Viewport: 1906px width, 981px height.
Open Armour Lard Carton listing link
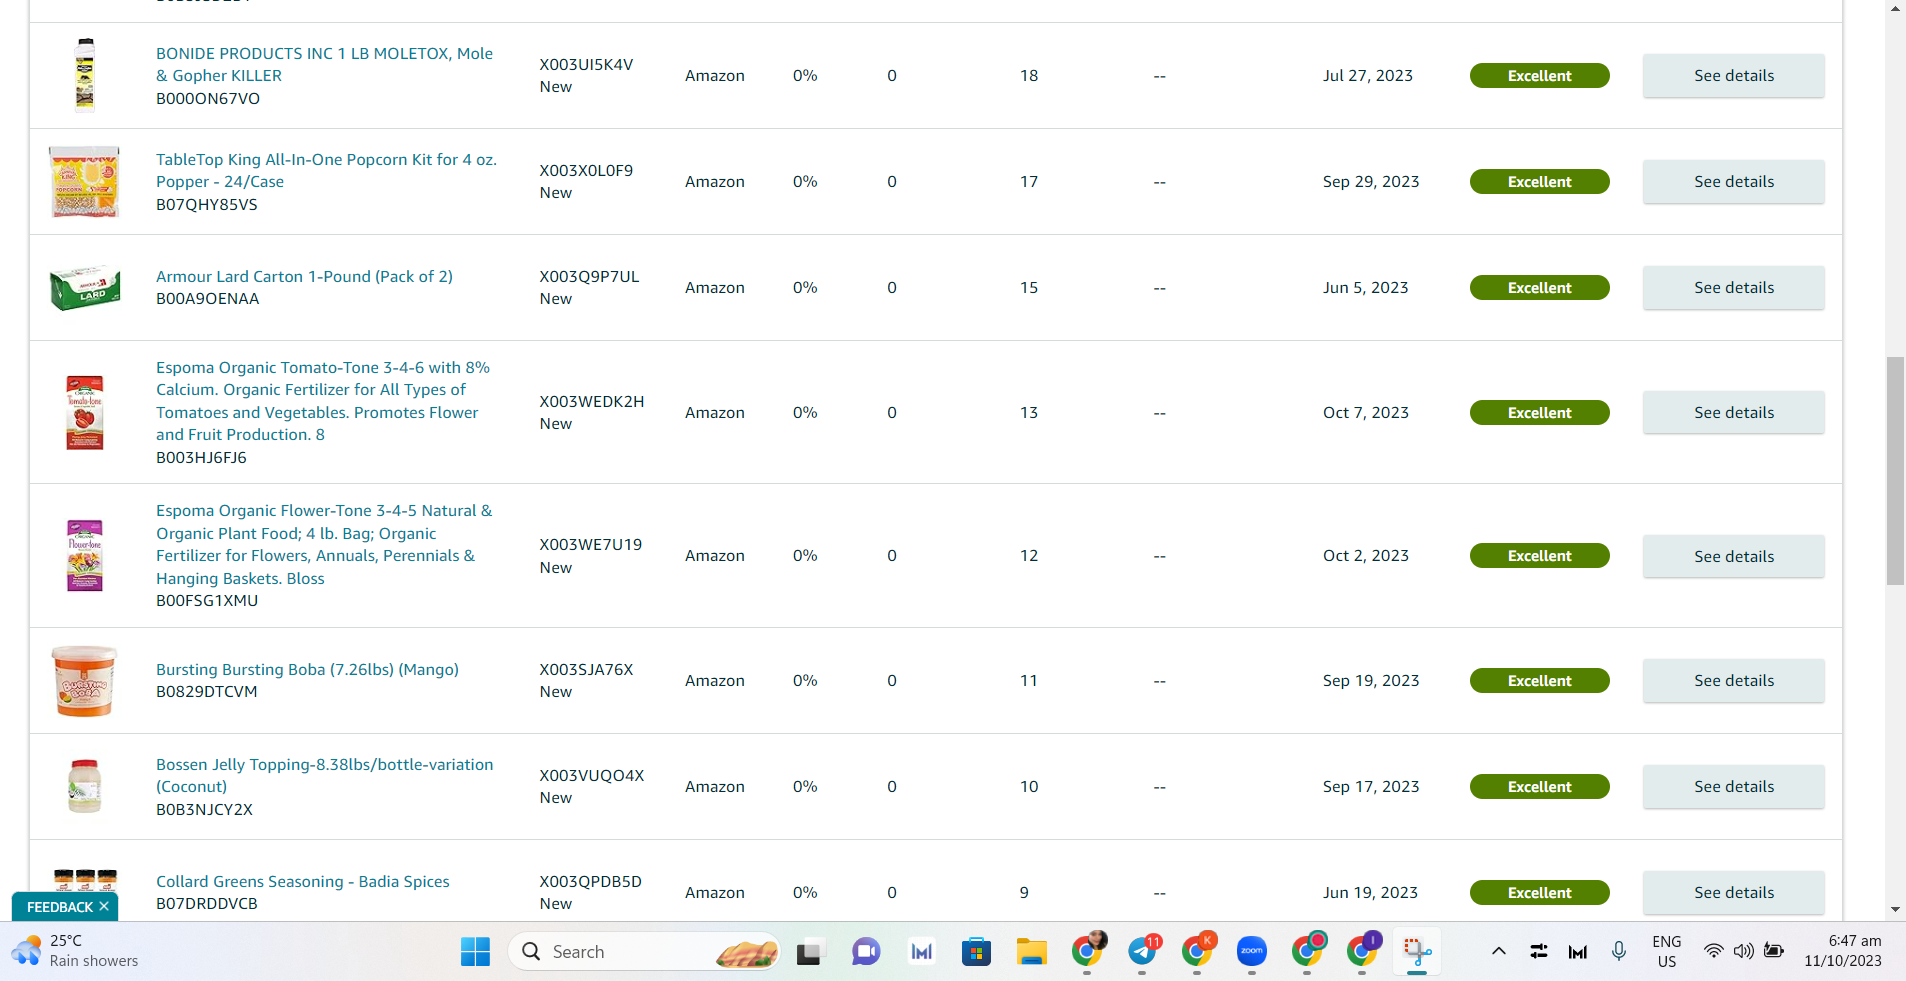coord(304,276)
